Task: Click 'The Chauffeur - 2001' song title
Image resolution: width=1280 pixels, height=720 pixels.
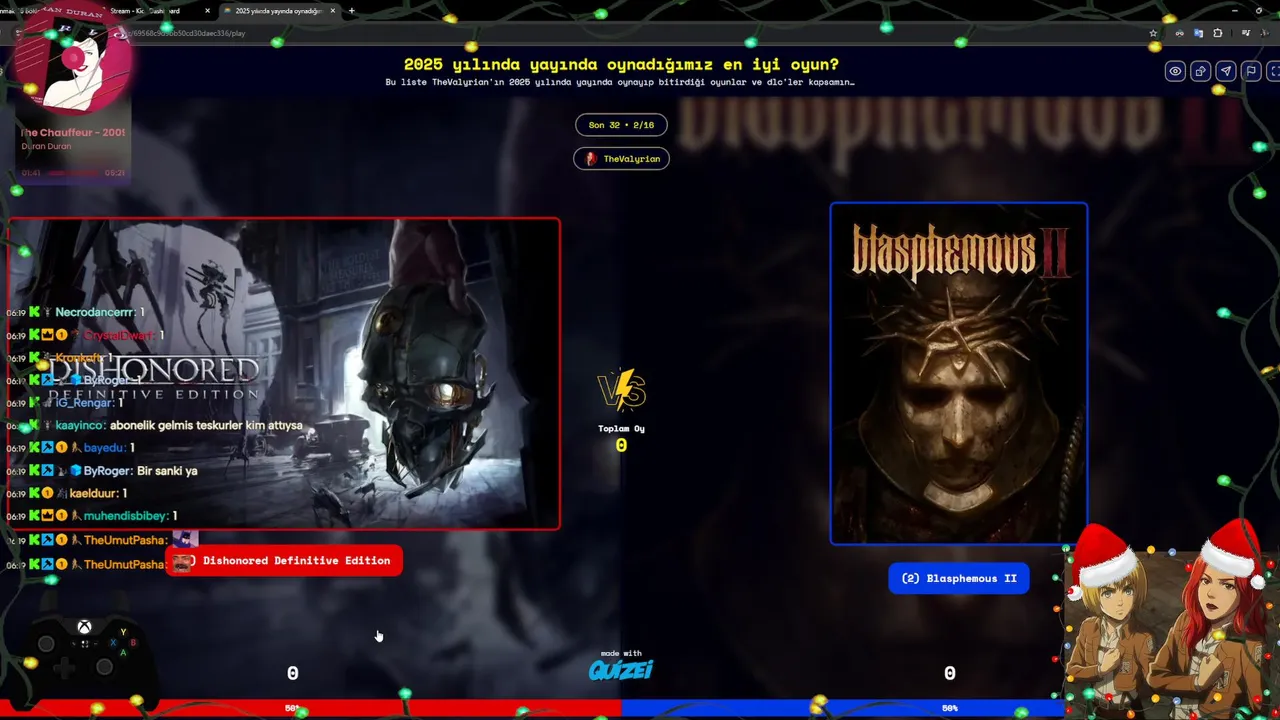Action: click(73, 132)
